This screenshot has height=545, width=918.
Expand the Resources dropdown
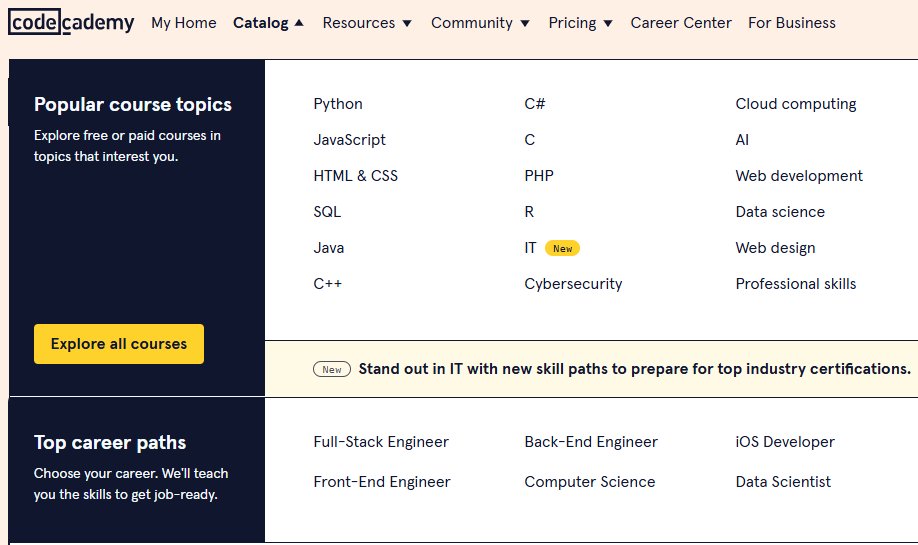(x=367, y=23)
